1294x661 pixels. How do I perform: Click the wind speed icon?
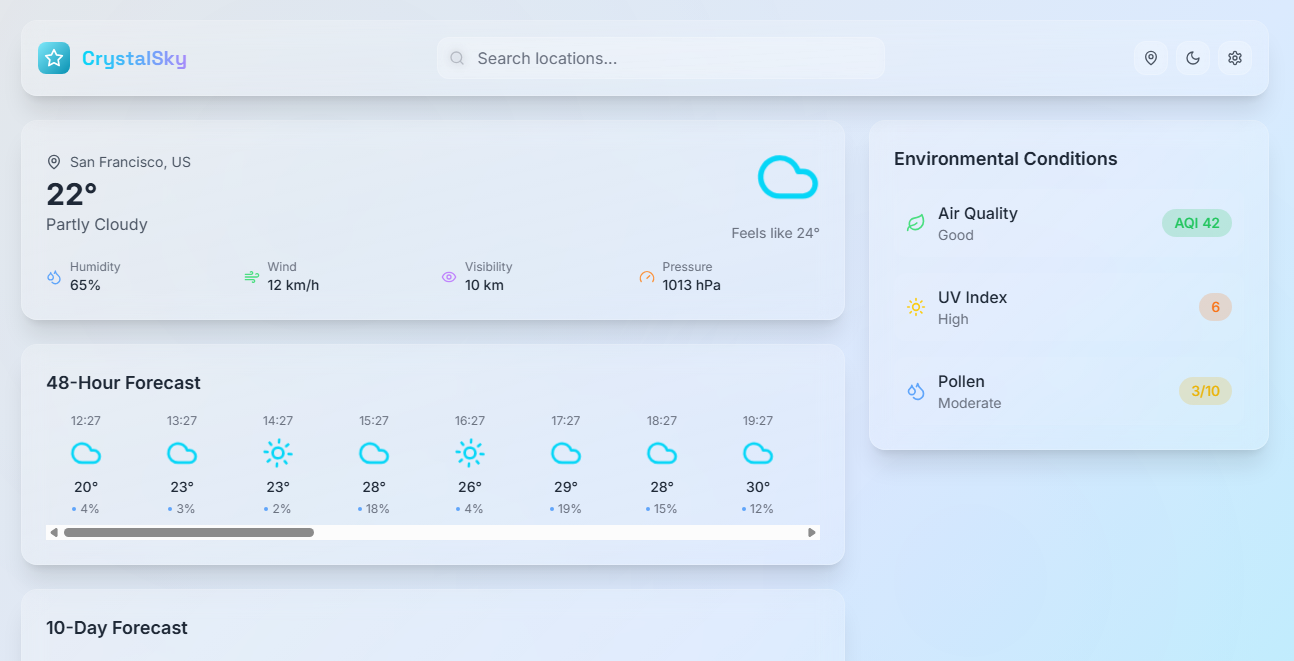(x=251, y=277)
